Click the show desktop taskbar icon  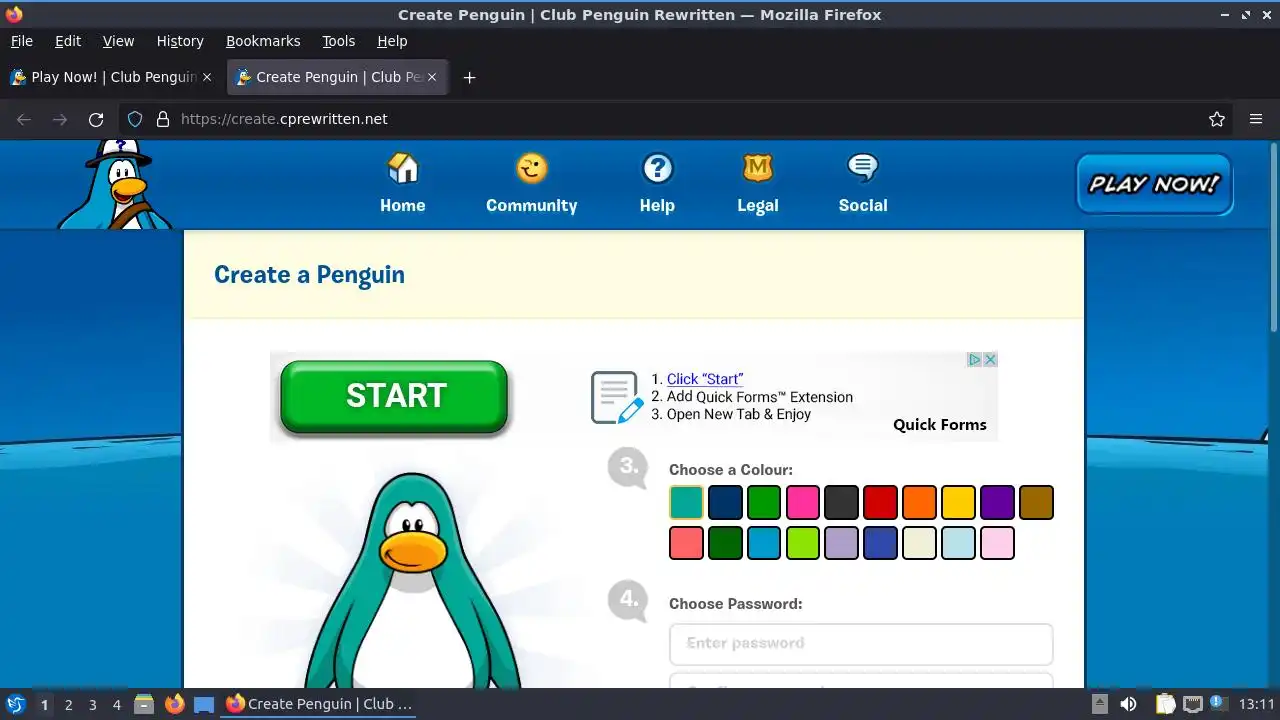click(x=204, y=704)
